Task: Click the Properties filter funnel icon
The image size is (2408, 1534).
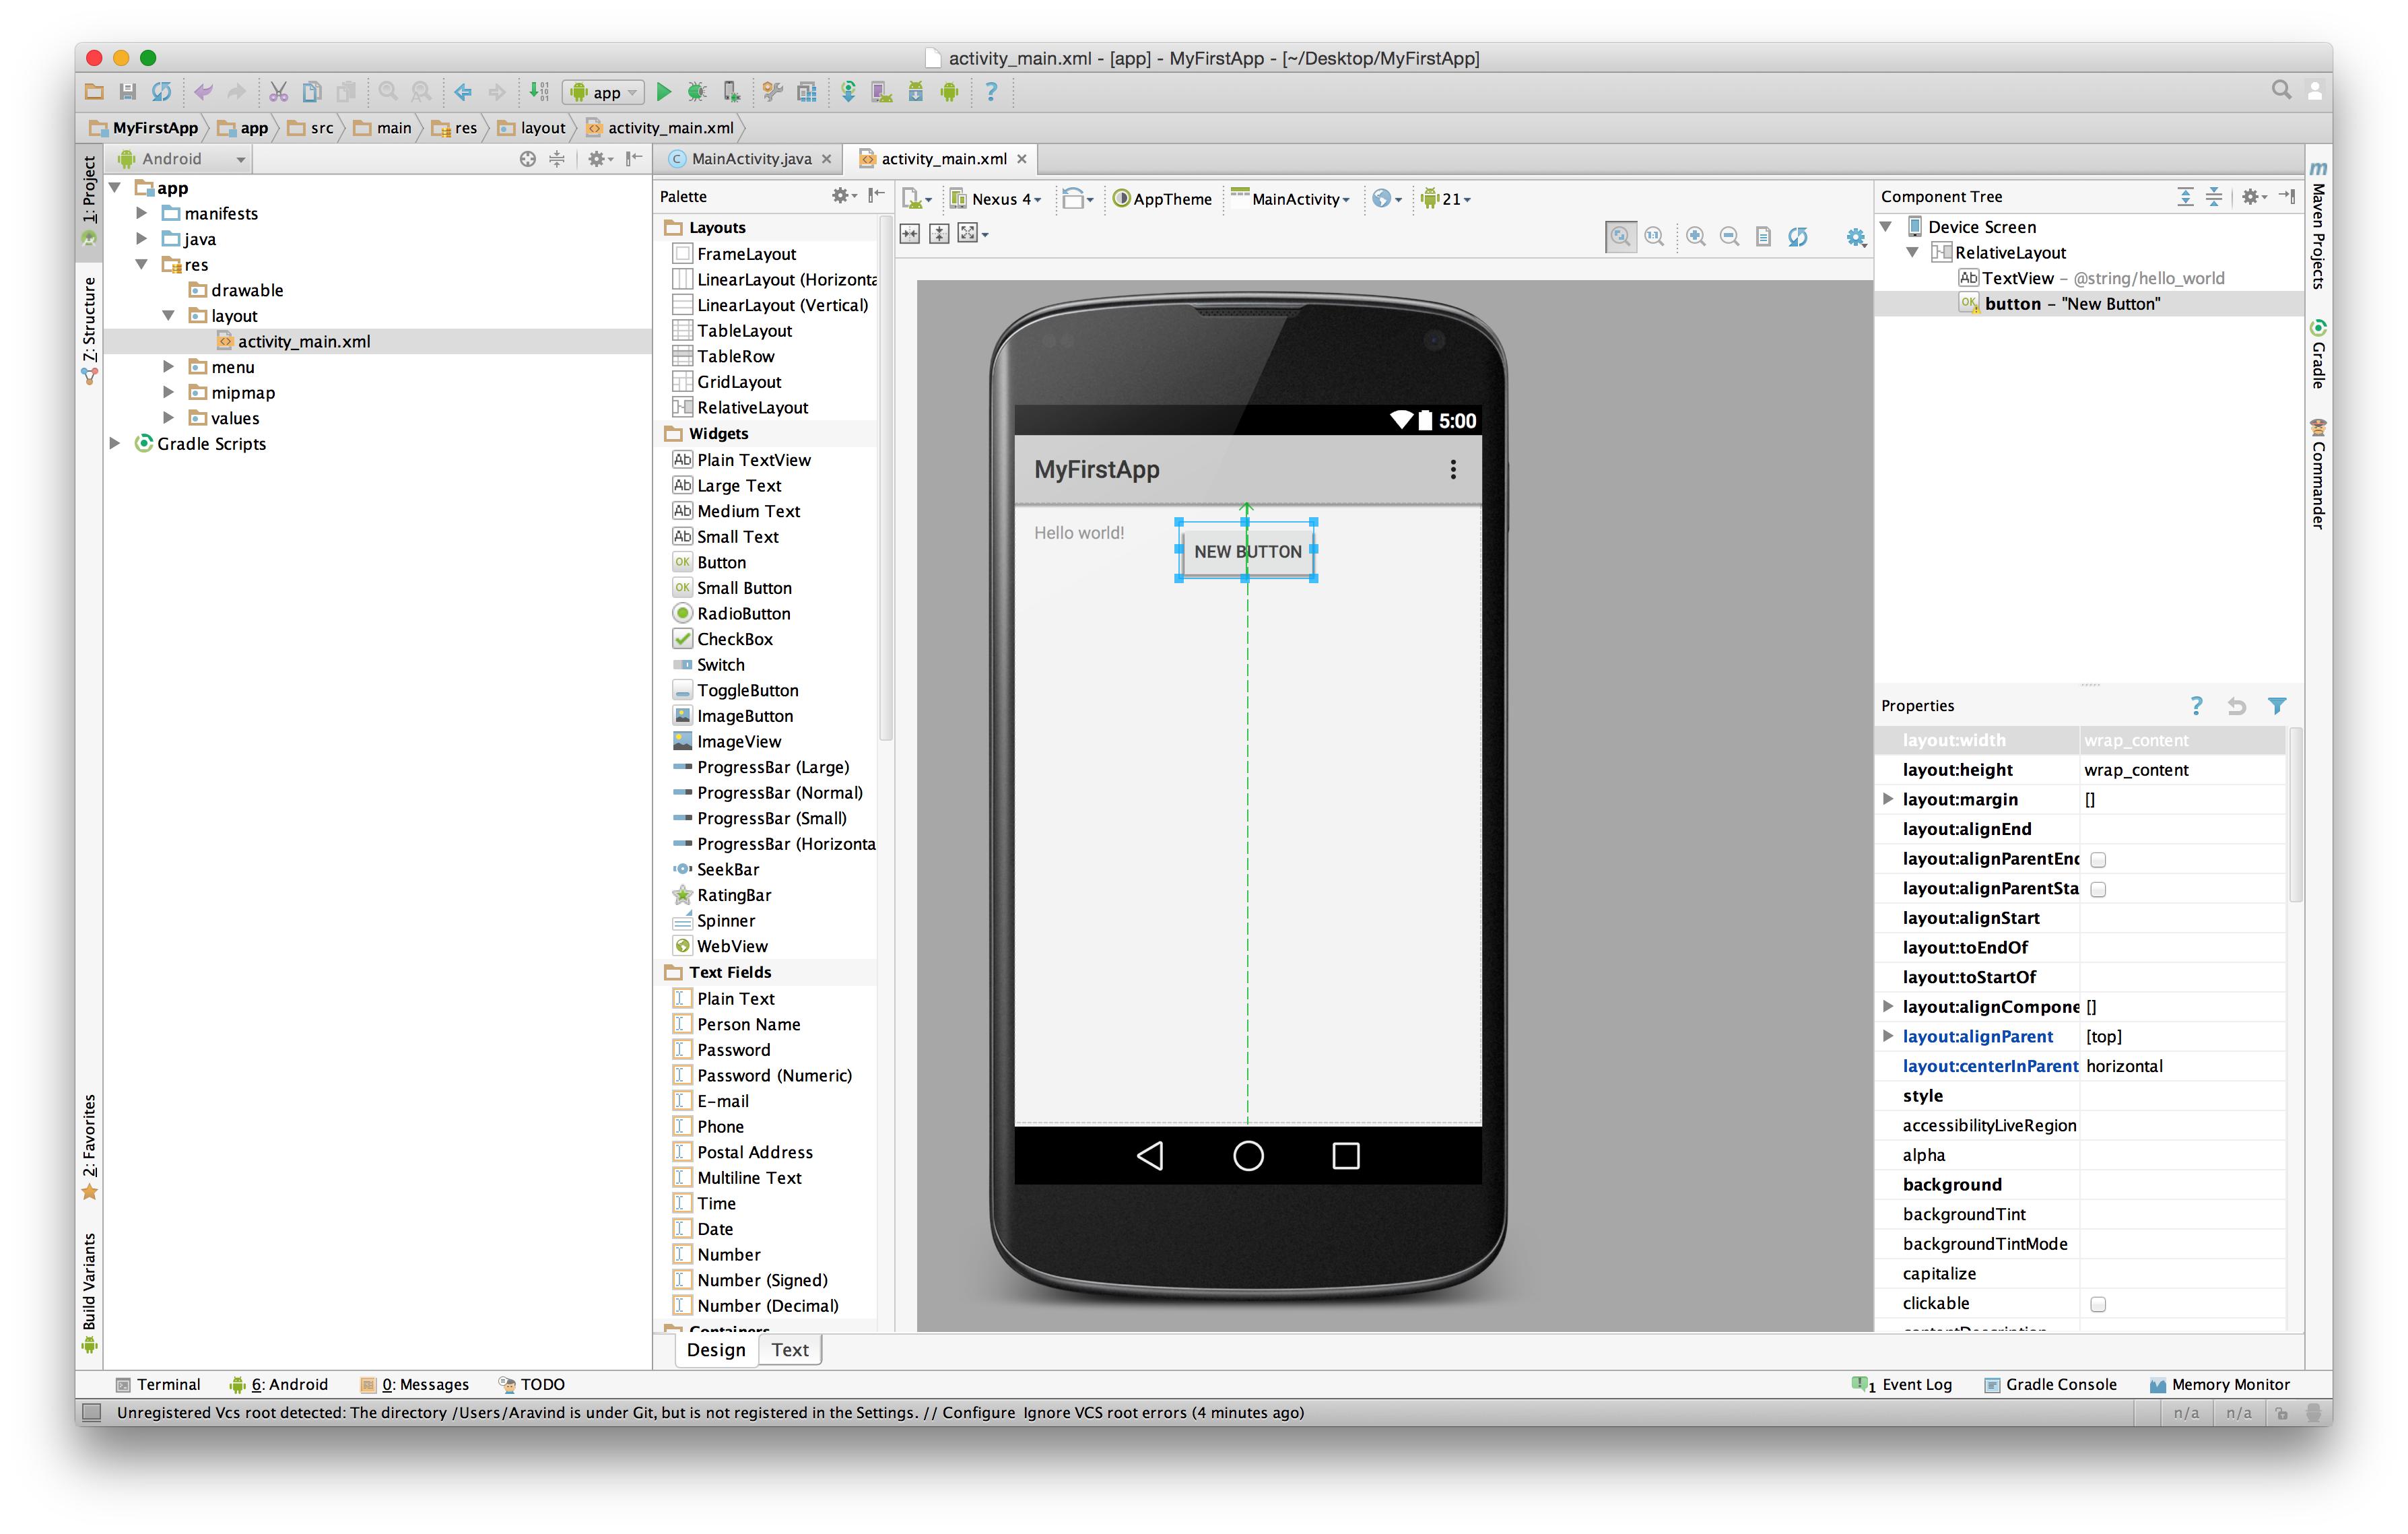Action: point(2277,706)
